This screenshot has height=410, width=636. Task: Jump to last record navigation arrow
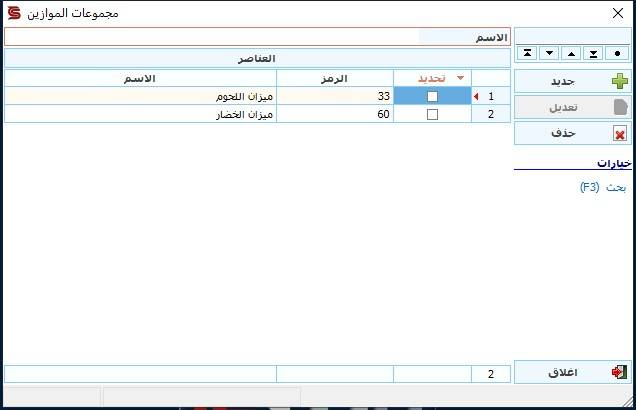click(x=593, y=53)
